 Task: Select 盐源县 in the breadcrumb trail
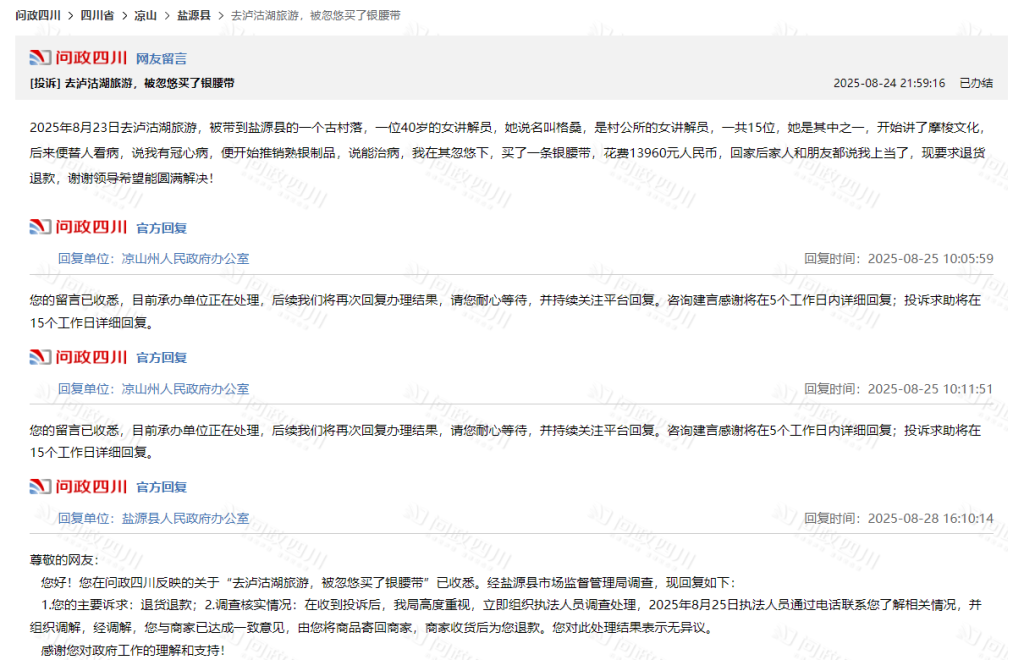[x=194, y=16]
